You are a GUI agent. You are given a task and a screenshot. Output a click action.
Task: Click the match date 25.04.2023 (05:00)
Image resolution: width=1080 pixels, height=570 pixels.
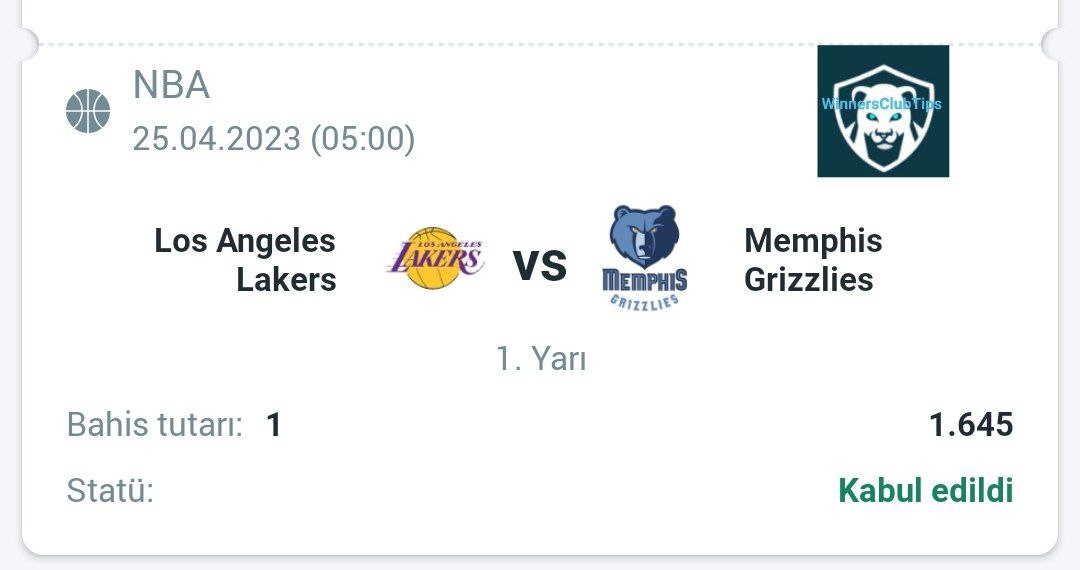273,138
